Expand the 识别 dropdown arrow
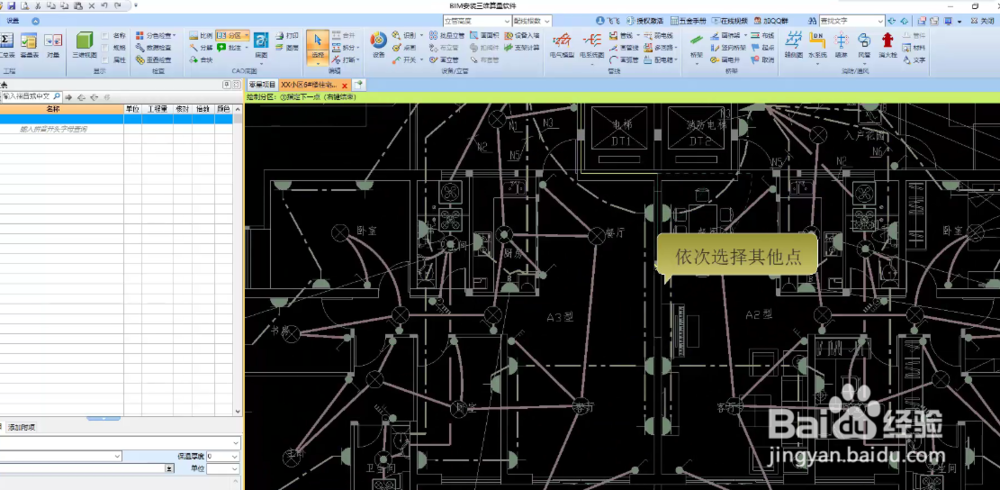Screen dimensions: 1000x490 pyautogui.click(x=422, y=36)
